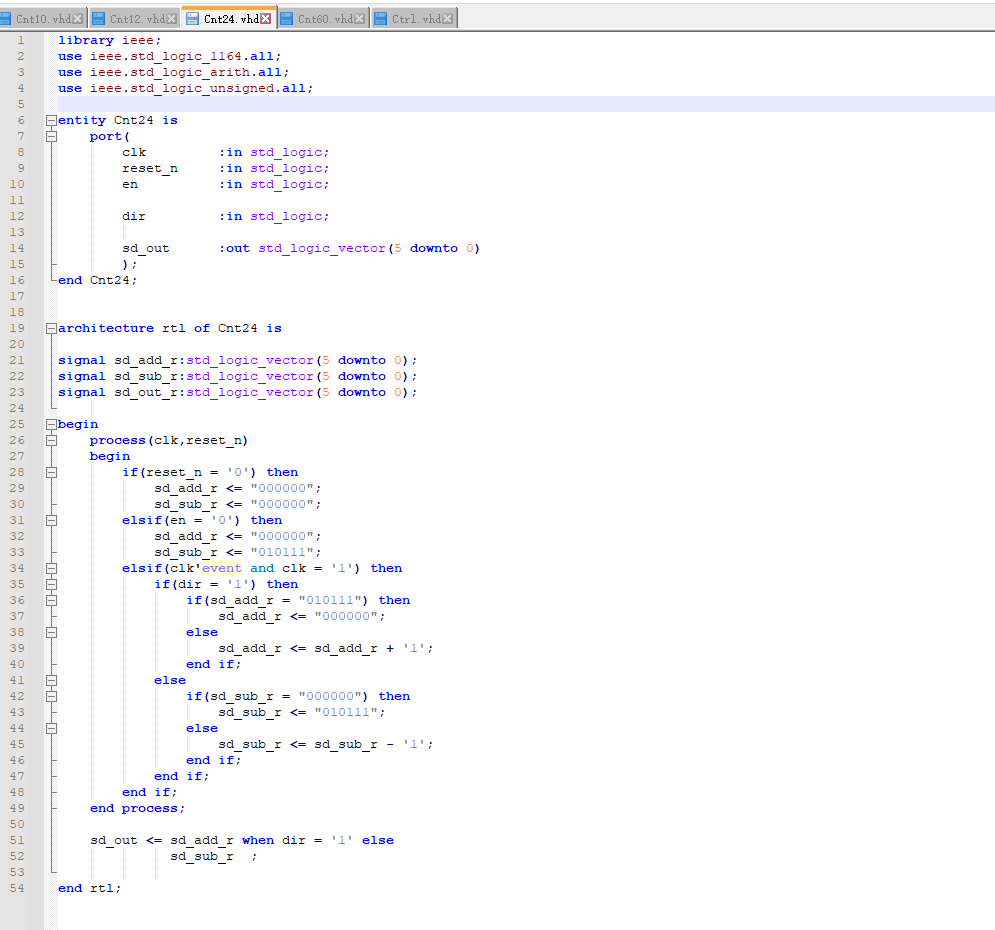Screen dimensions: 995x930
Task: Collapse the entity Cnt24 fold on line 6
Action: 51,120
